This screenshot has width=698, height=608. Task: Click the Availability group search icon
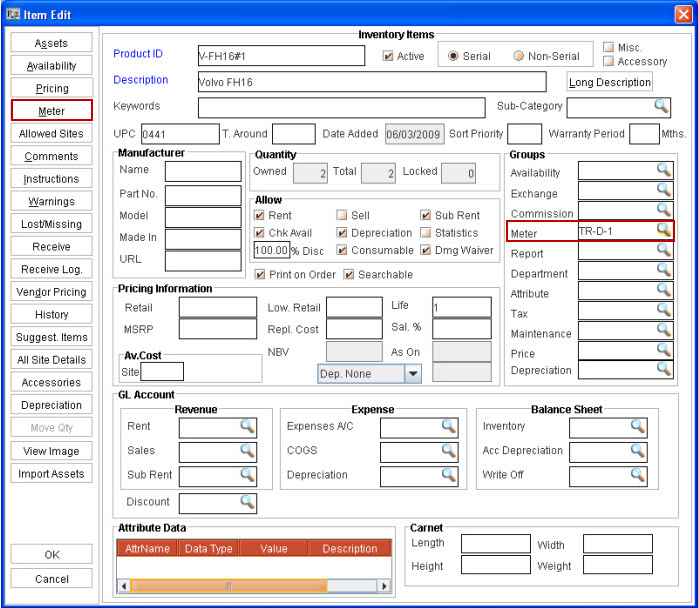click(663, 170)
